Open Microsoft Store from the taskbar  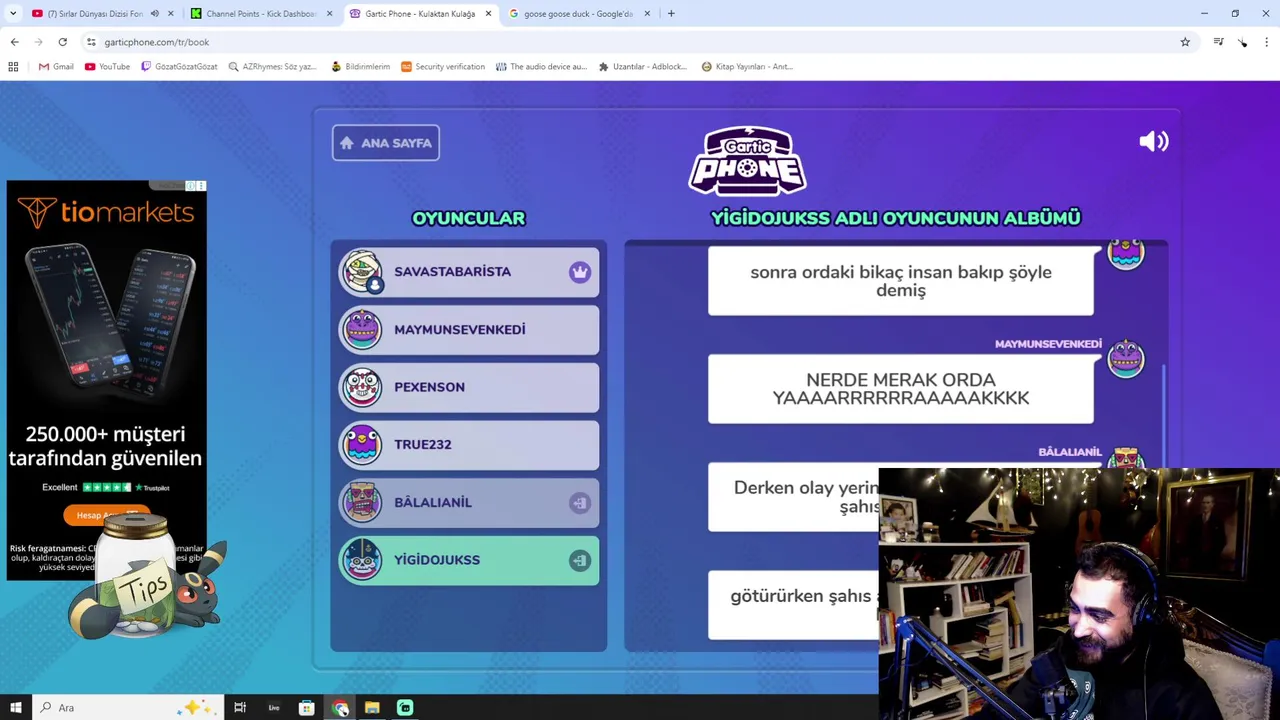pos(307,708)
